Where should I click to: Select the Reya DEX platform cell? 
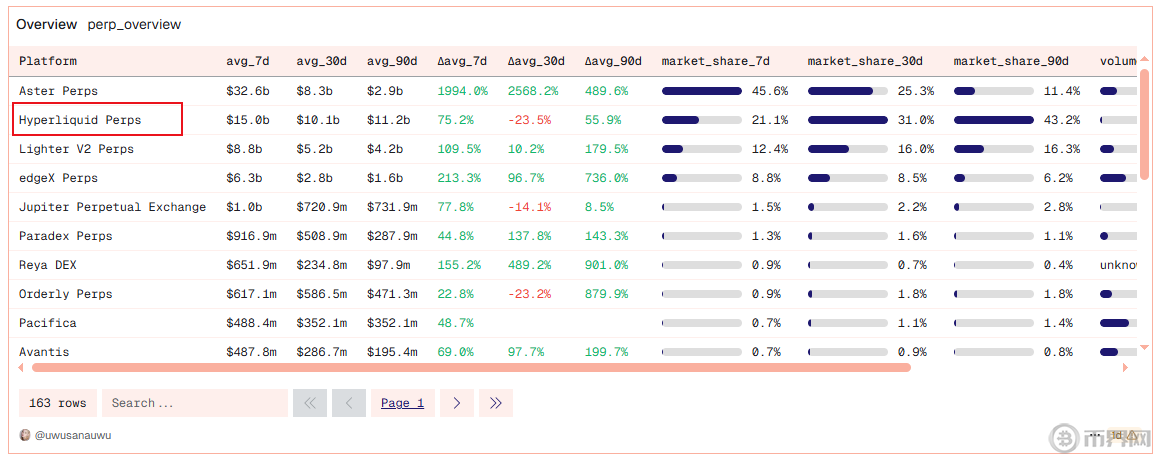click(47, 264)
